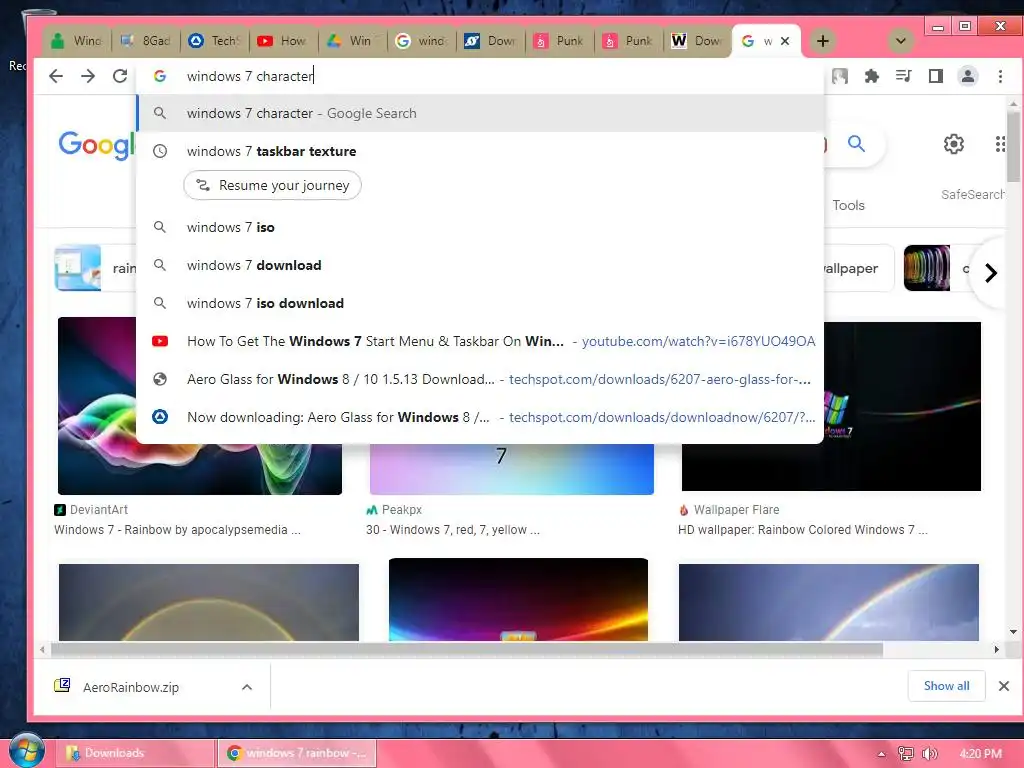Reload the page with the refresh icon

[x=120, y=76]
